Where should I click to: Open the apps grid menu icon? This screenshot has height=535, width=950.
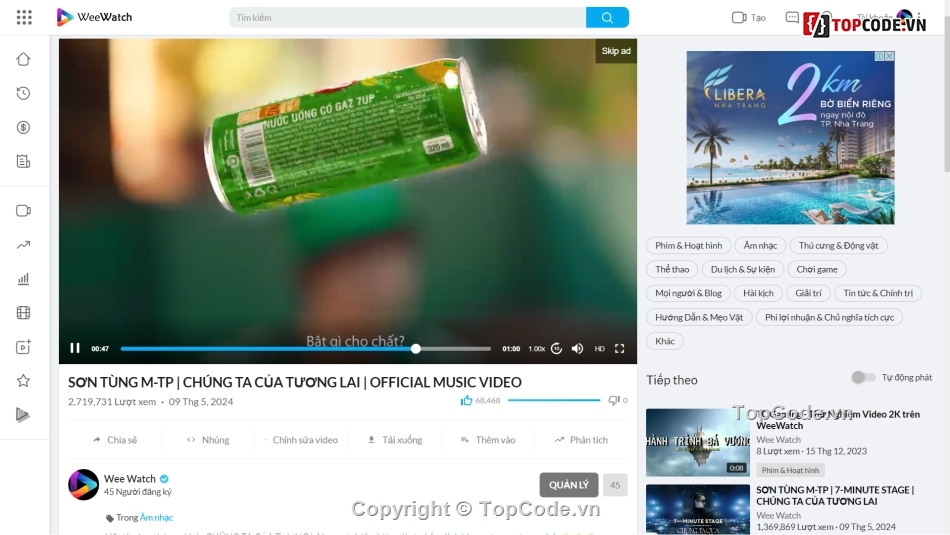point(24,17)
